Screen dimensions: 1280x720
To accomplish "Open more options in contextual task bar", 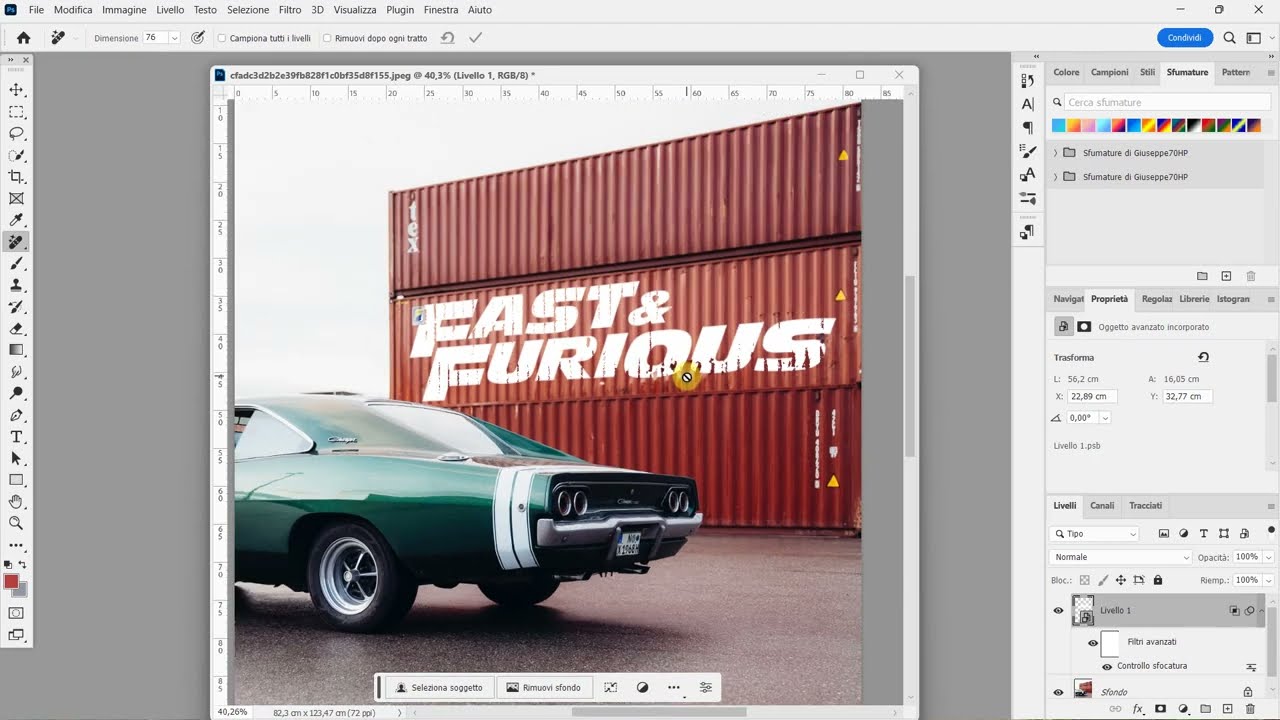I will pyautogui.click(x=674, y=688).
